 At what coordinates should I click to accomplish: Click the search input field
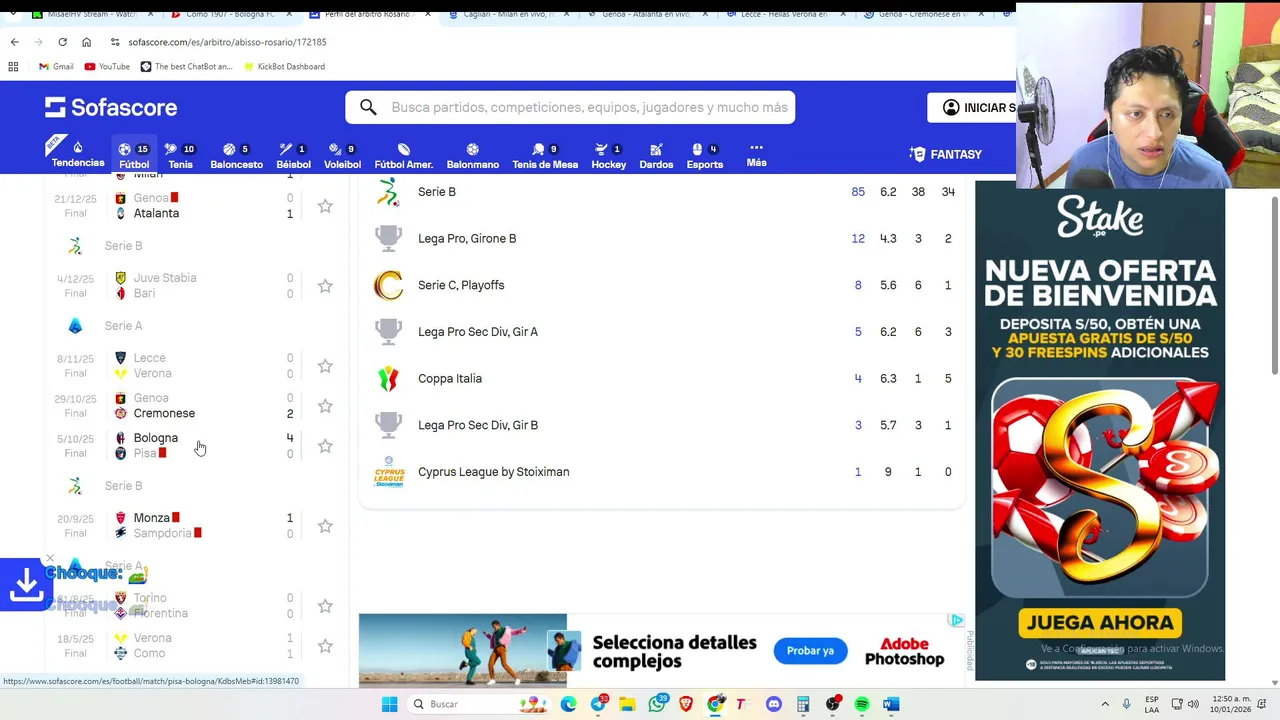click(570, 107)
